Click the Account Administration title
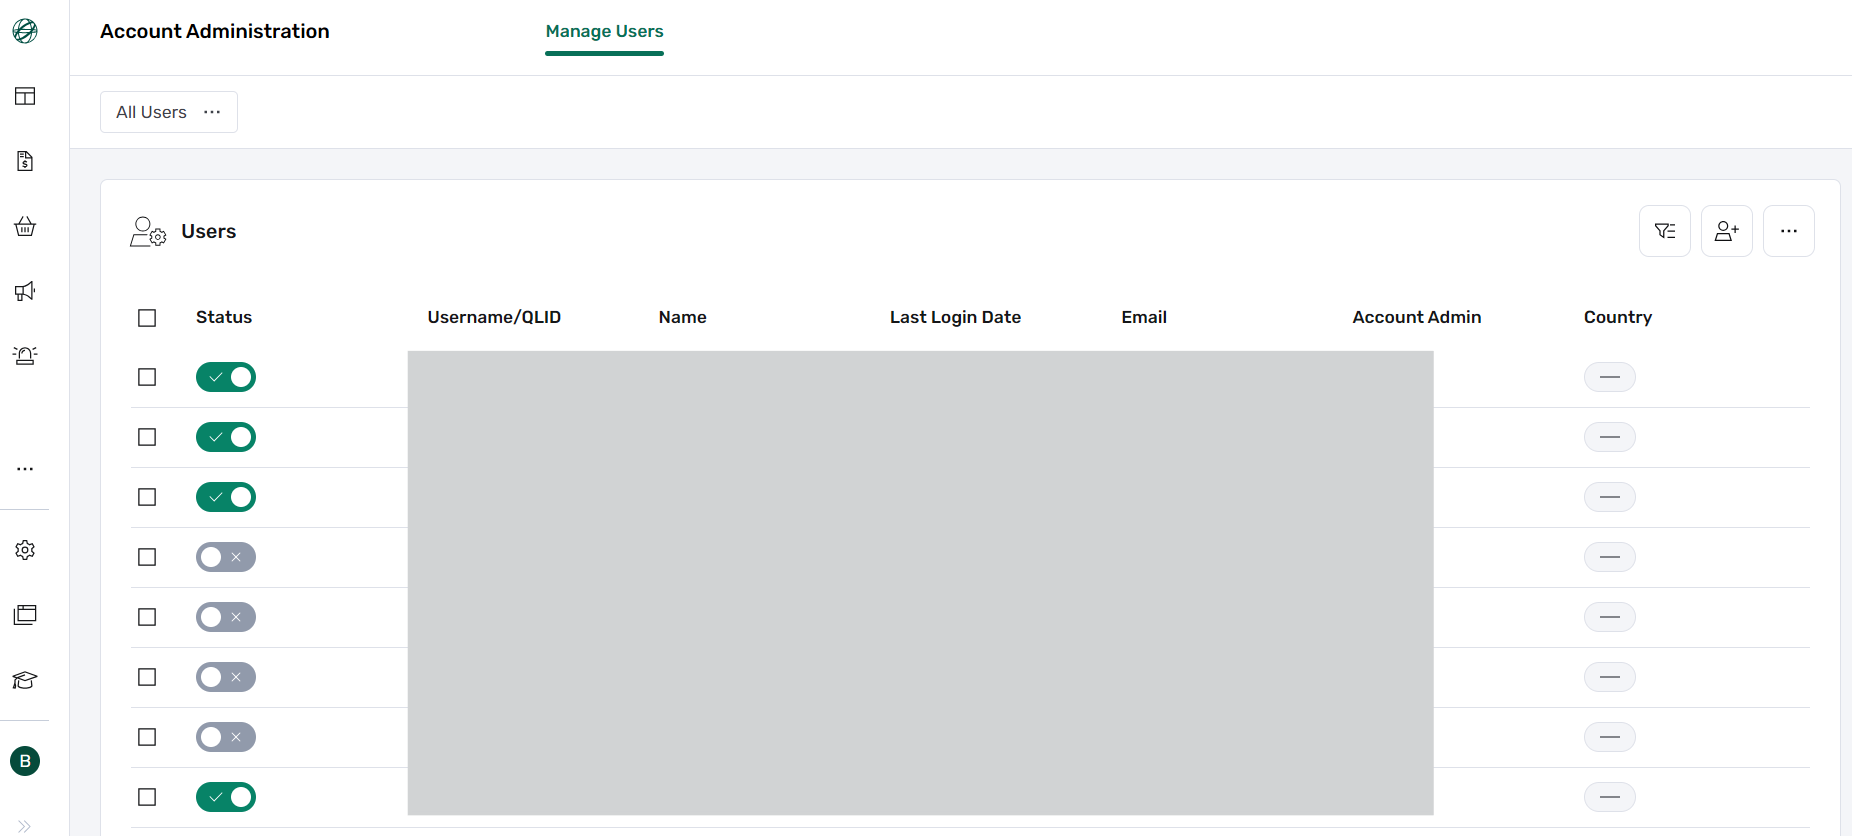The image size is (1852, 836). pos(215,31)
